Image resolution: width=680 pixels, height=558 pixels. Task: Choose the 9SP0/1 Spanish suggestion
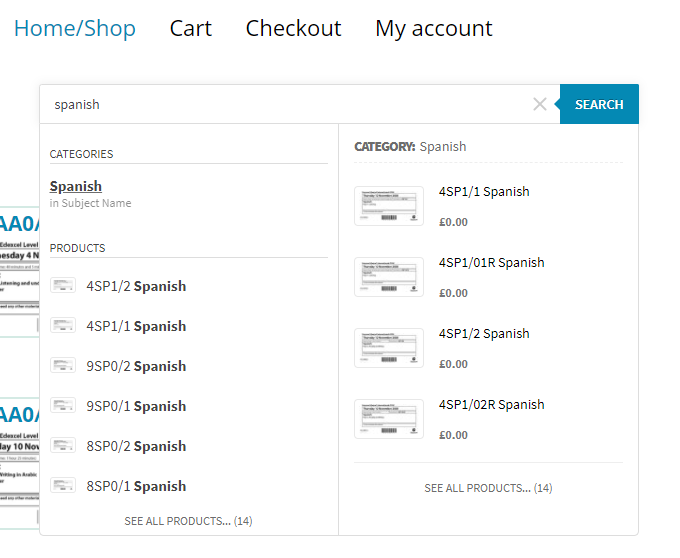[x=136, y=406]
